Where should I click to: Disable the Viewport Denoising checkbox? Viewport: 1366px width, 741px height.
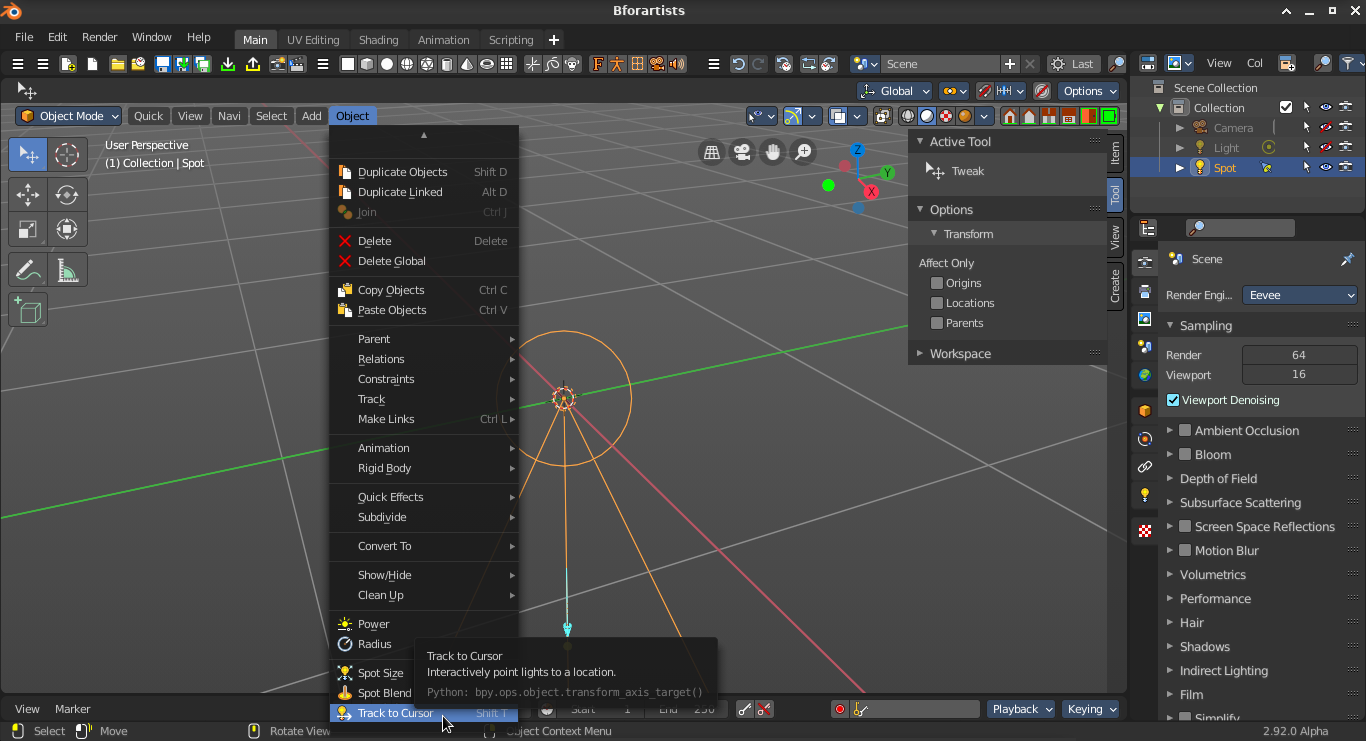1173,400
